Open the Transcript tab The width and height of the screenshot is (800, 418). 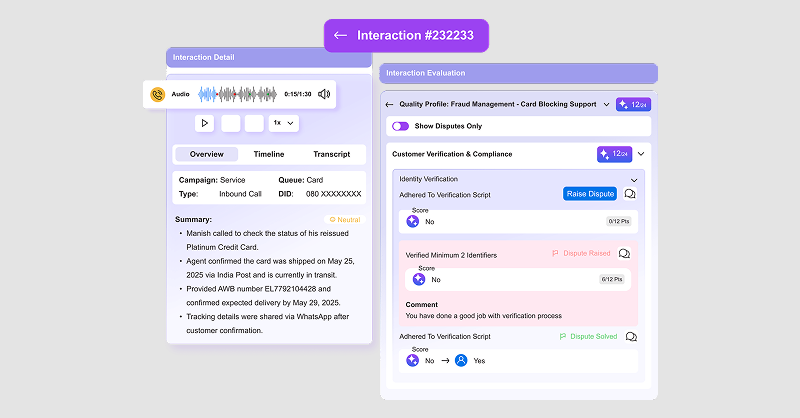point(331,154)
